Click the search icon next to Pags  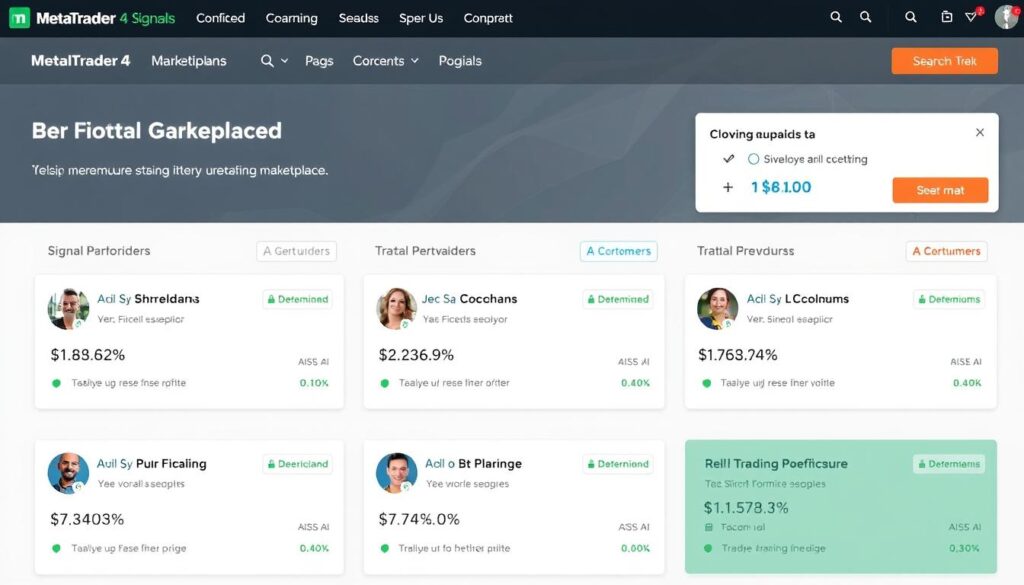(267, 61)
